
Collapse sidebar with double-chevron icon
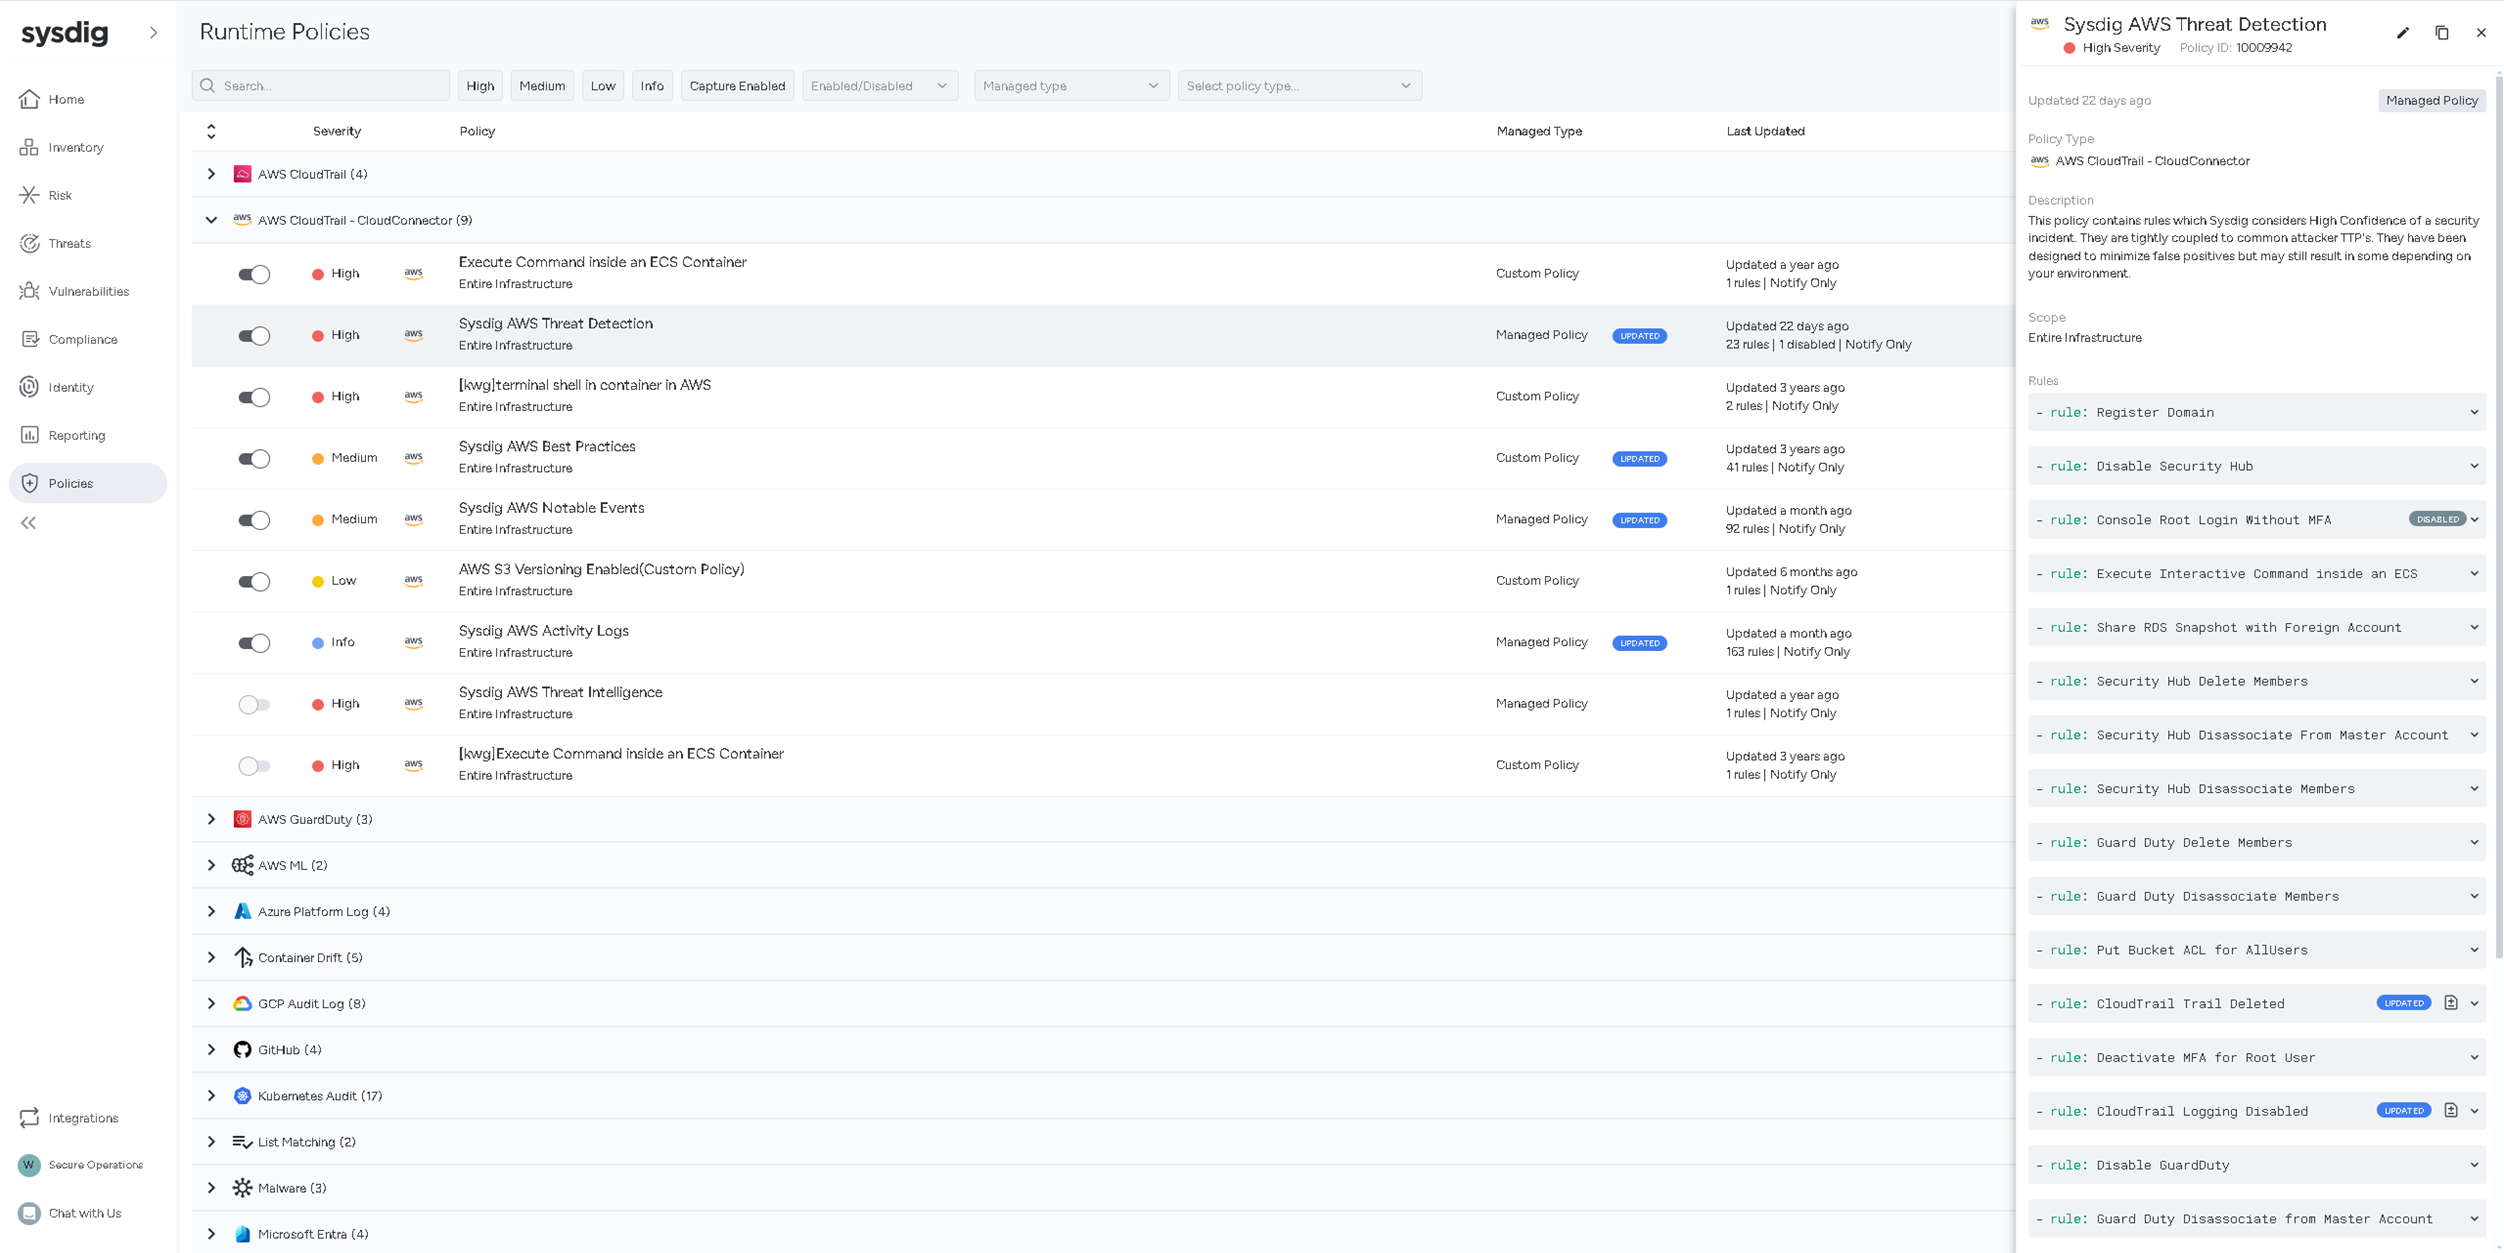tap(29, 523)
